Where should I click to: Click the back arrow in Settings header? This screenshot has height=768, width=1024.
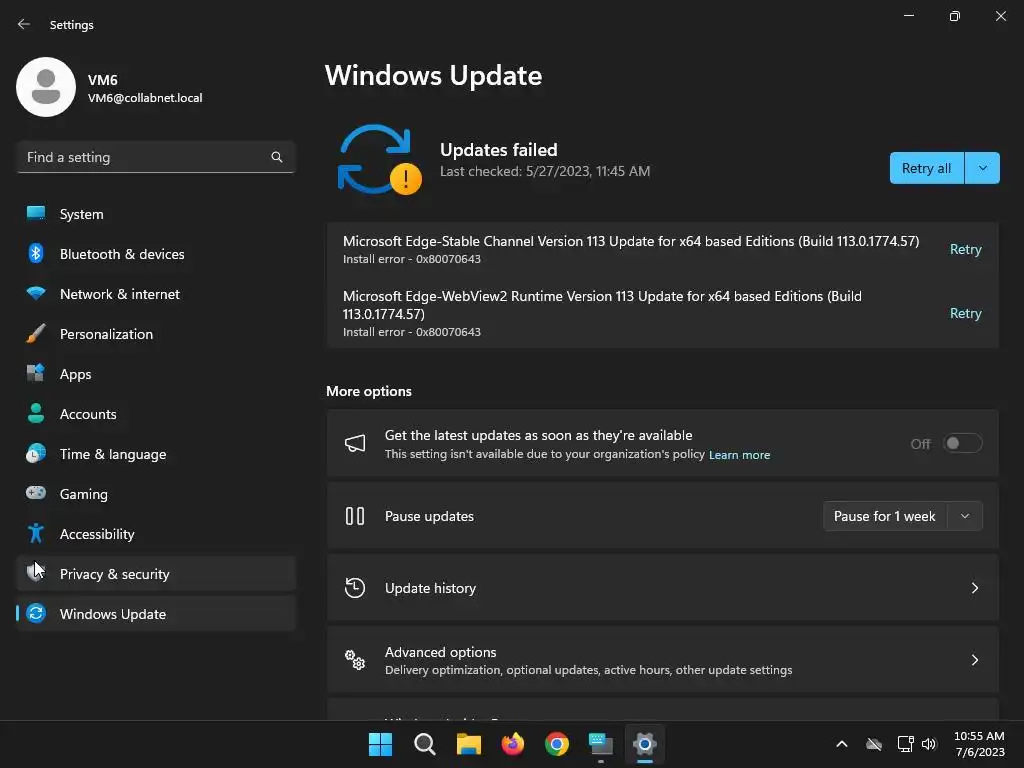(24, 24)
